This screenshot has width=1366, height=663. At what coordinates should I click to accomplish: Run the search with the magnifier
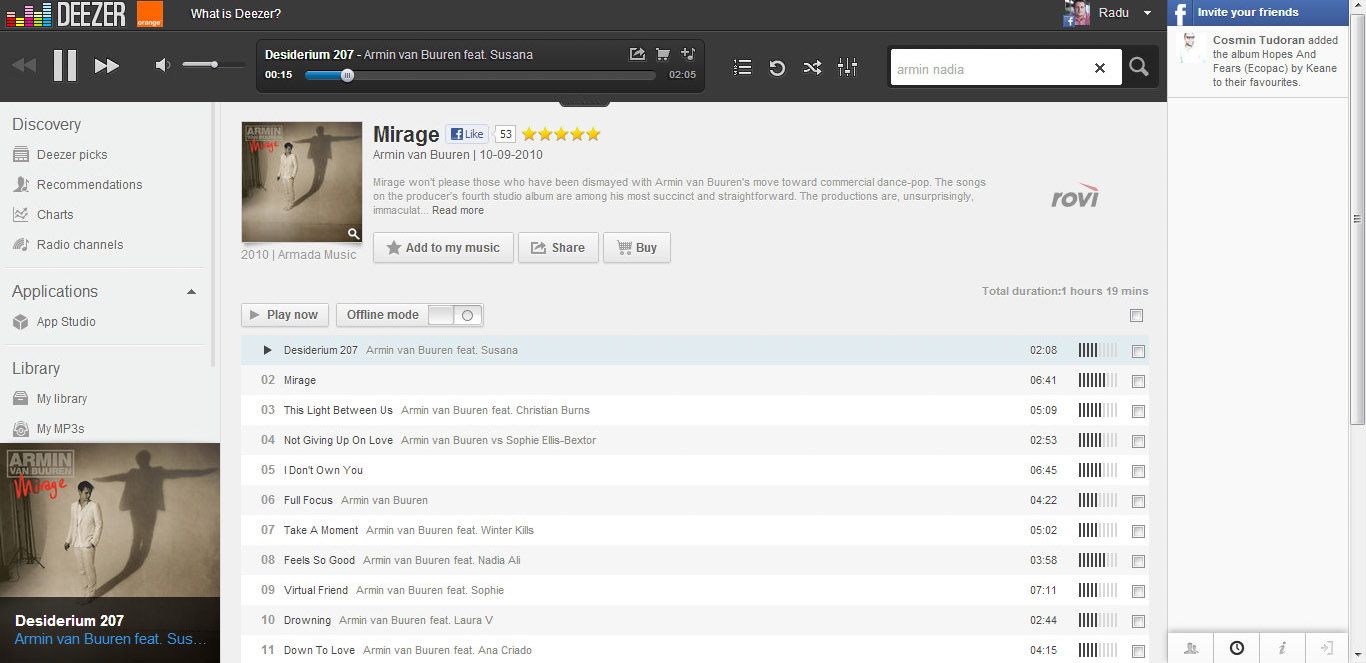[1139, 67]
